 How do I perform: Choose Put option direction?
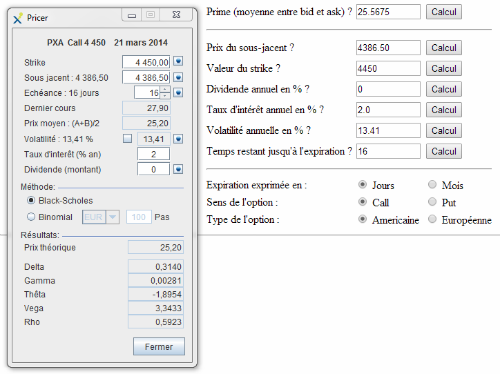(432, 202)
